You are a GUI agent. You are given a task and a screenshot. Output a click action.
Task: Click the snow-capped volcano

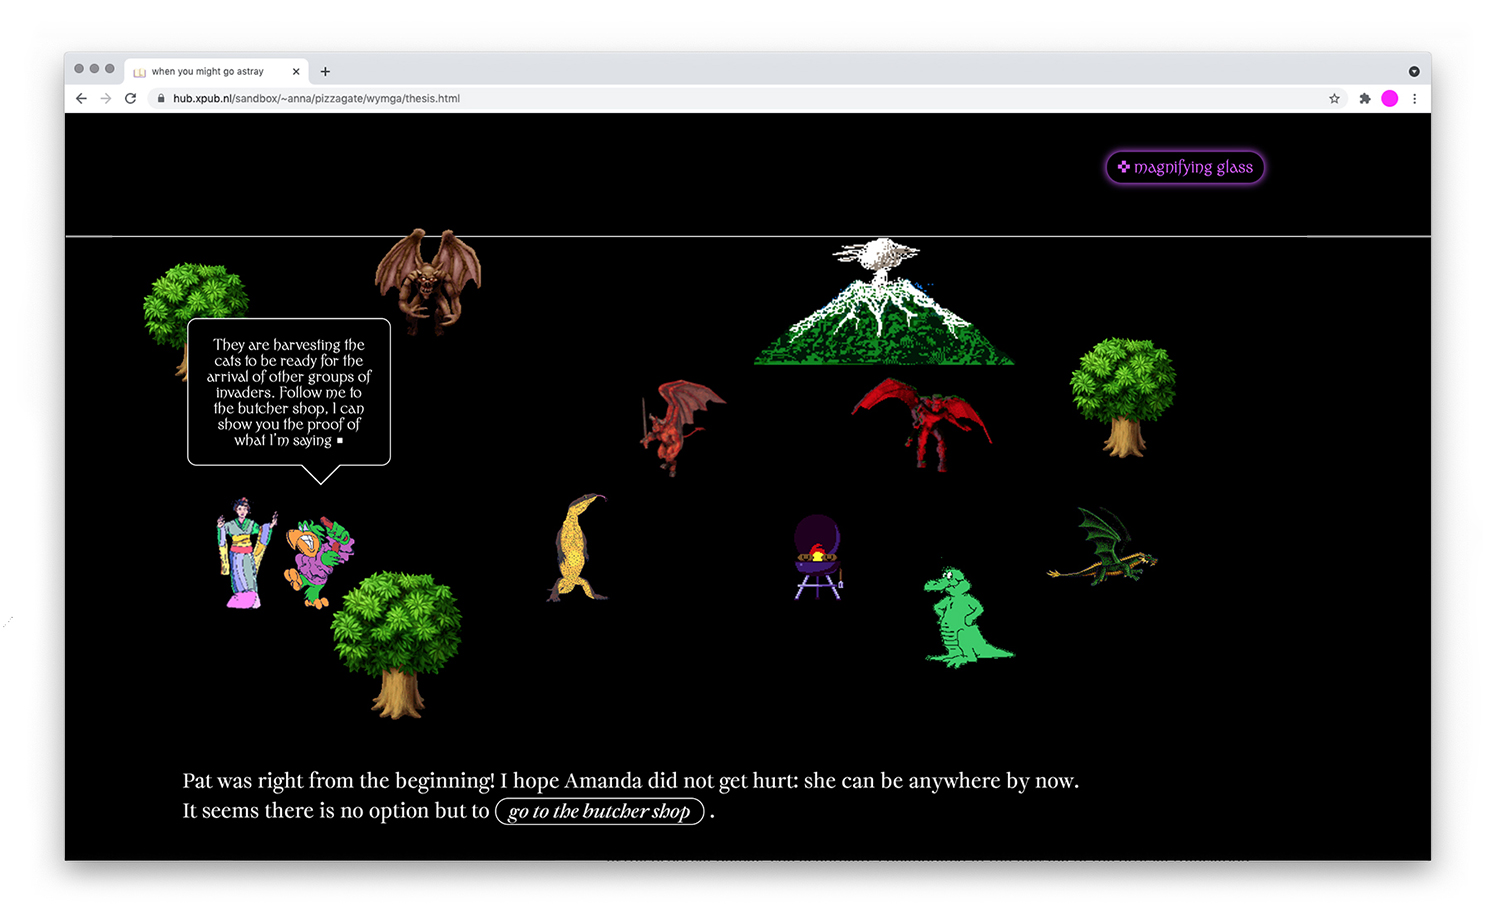(884, 301)
